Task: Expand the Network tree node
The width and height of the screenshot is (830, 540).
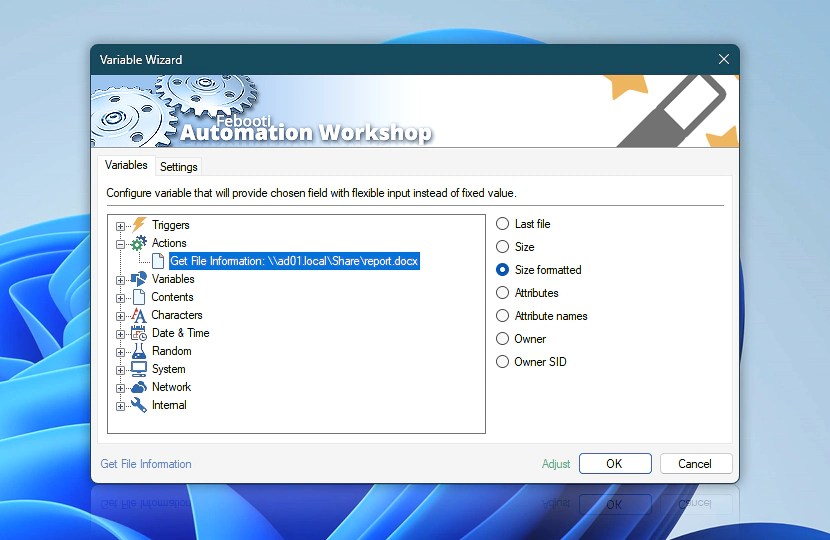Action: (x=120, y=388)
